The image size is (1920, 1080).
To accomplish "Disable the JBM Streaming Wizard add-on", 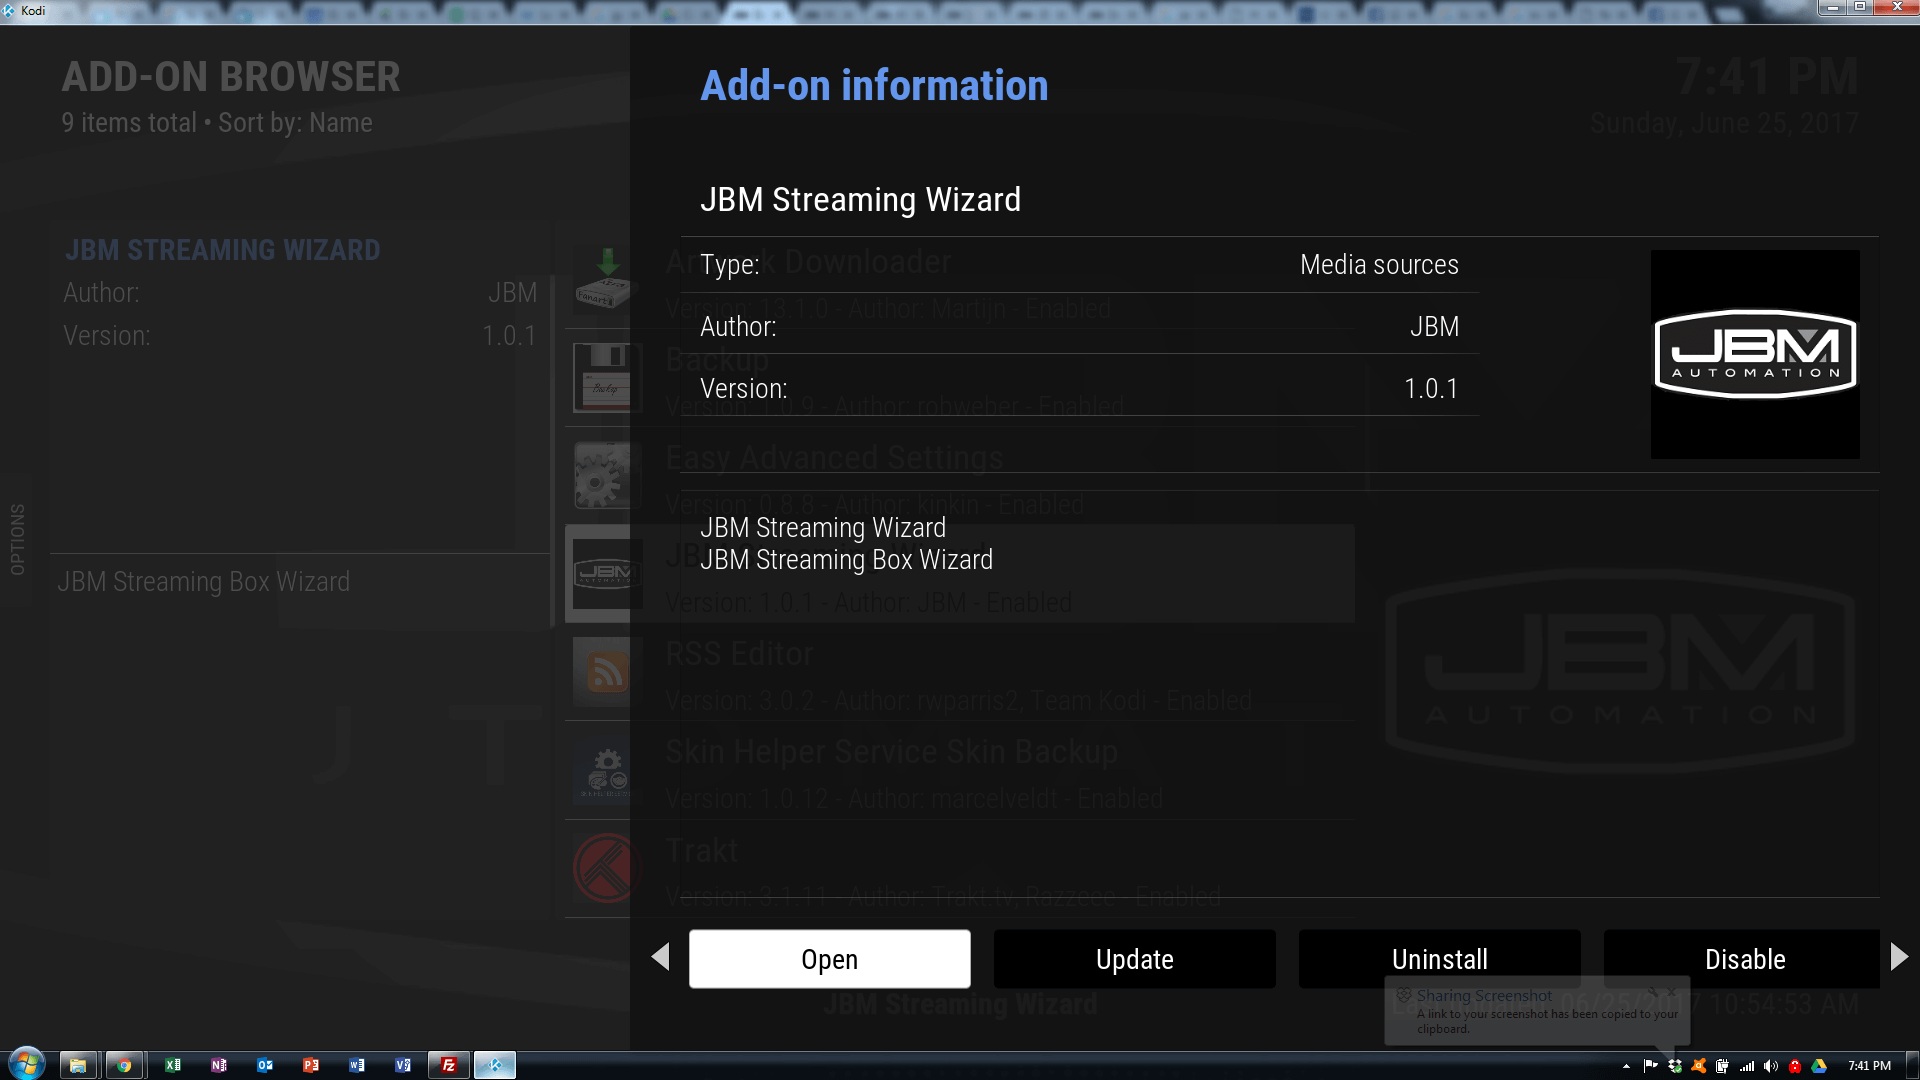I will [x=1744, y=959].
